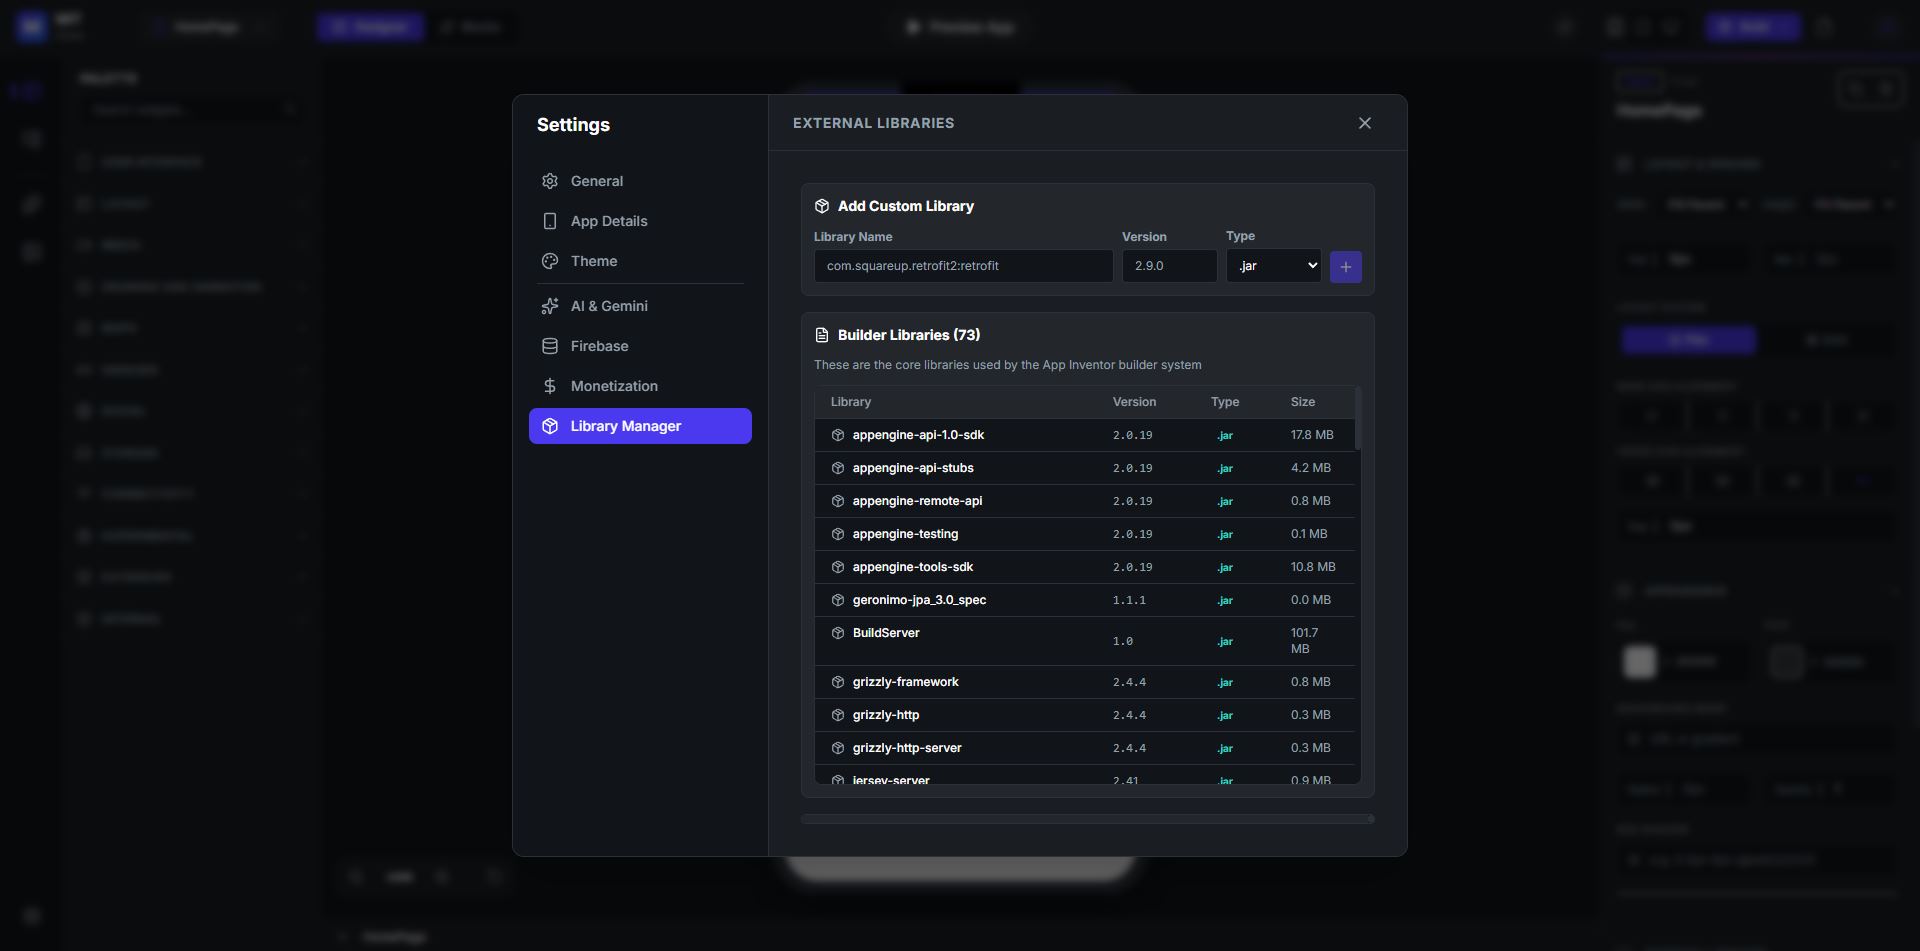The image size is (1920, 951).
Task: Switch to the App Details section
Action: 608,221
